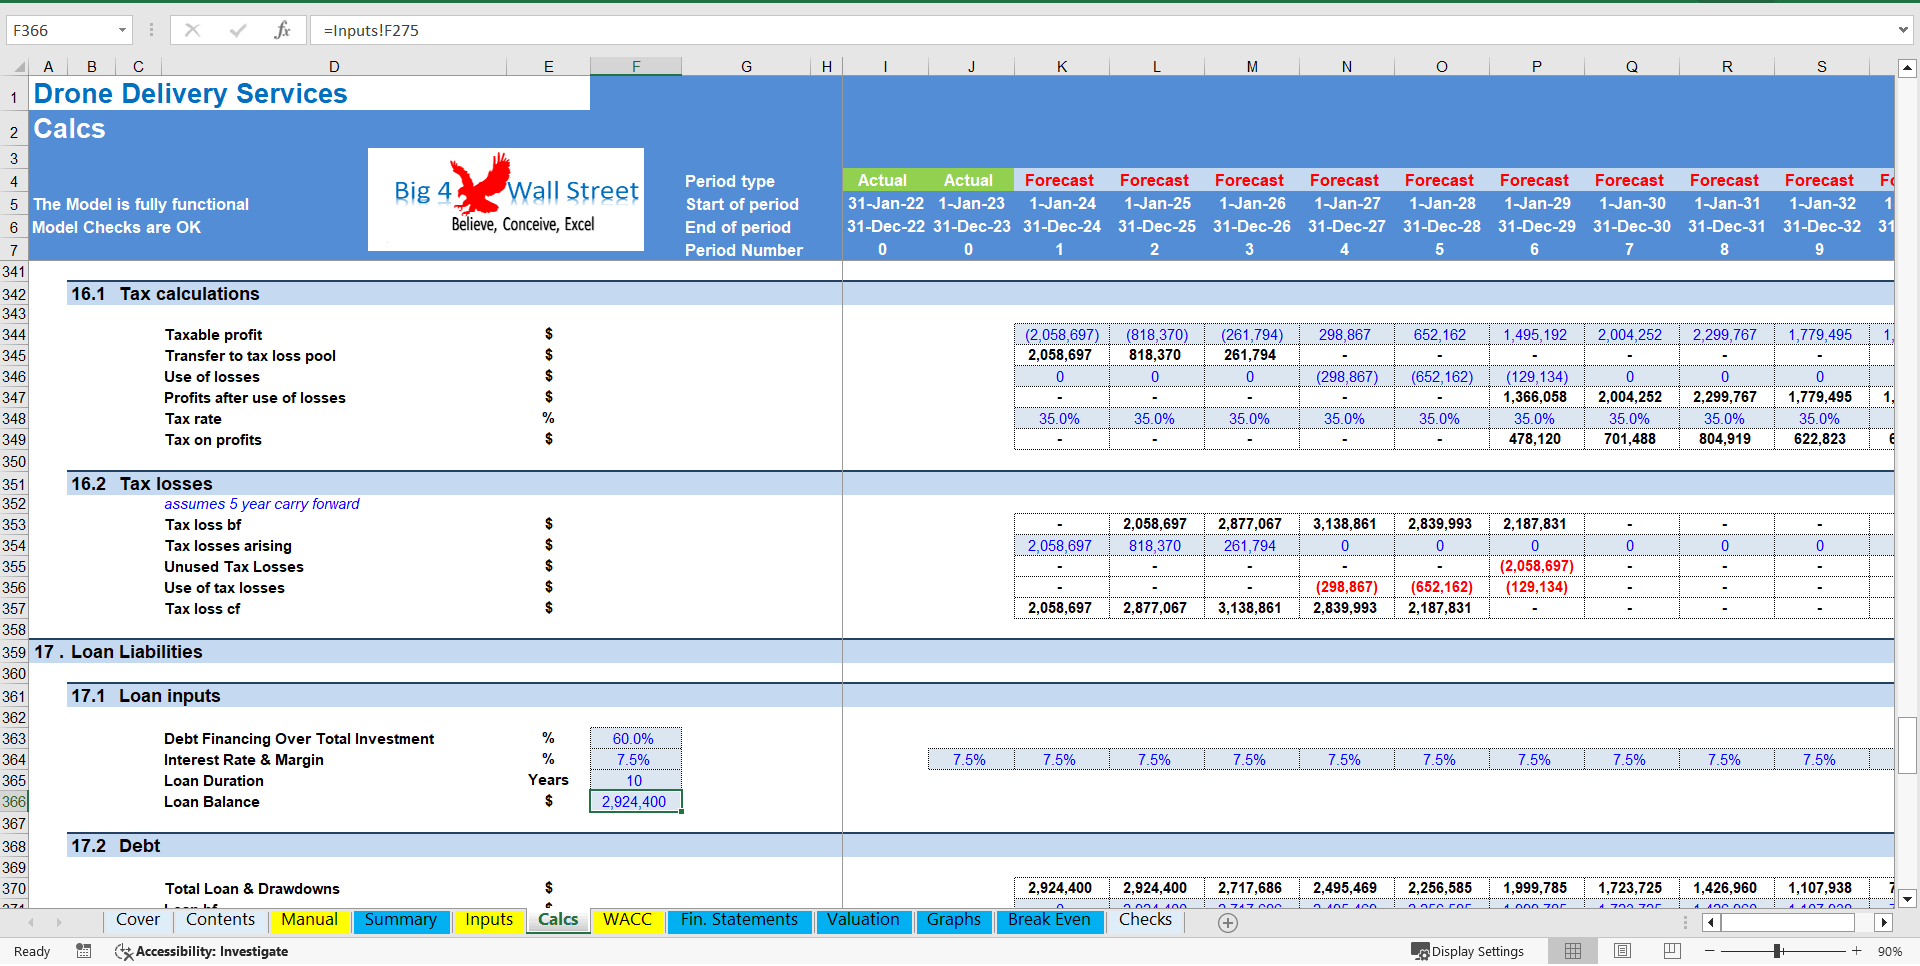Click tab bar split handle dots
Image resolution: width=1920 pixels, height=966 pixels.
[x=1685, y=923]
